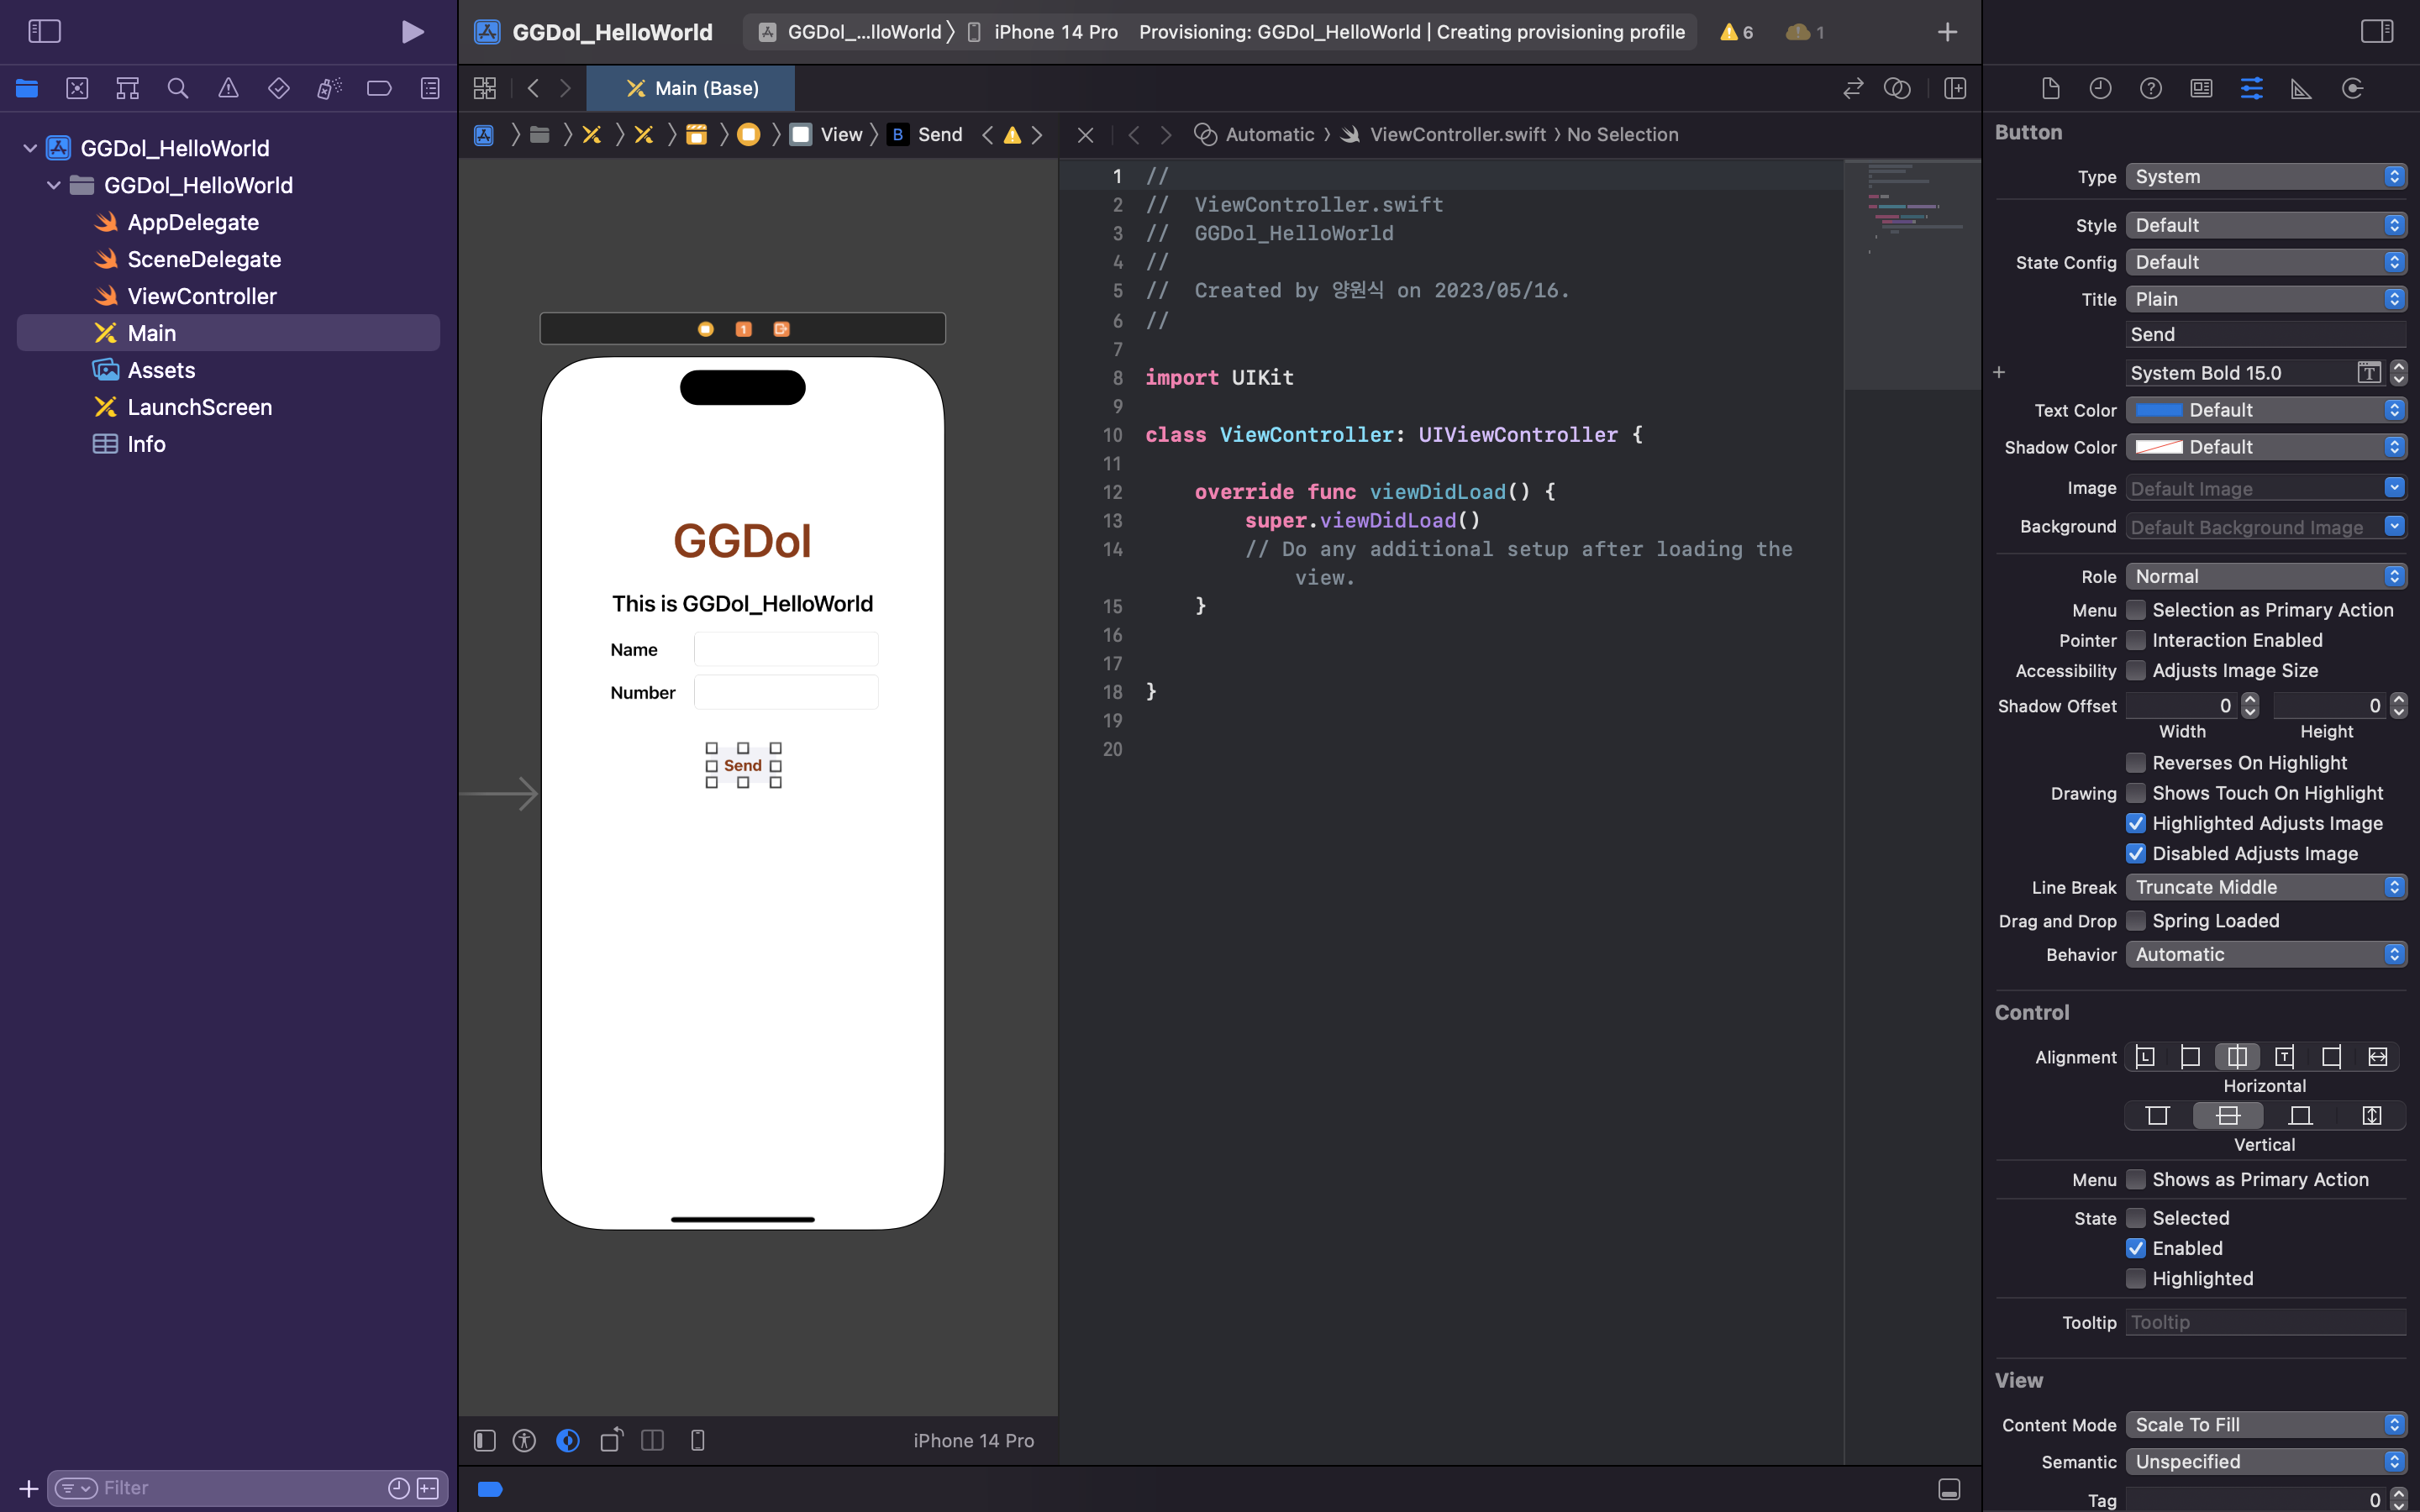Show the Size inspector ruler icon
2420x1512 pixels.
coord(2301,88)
